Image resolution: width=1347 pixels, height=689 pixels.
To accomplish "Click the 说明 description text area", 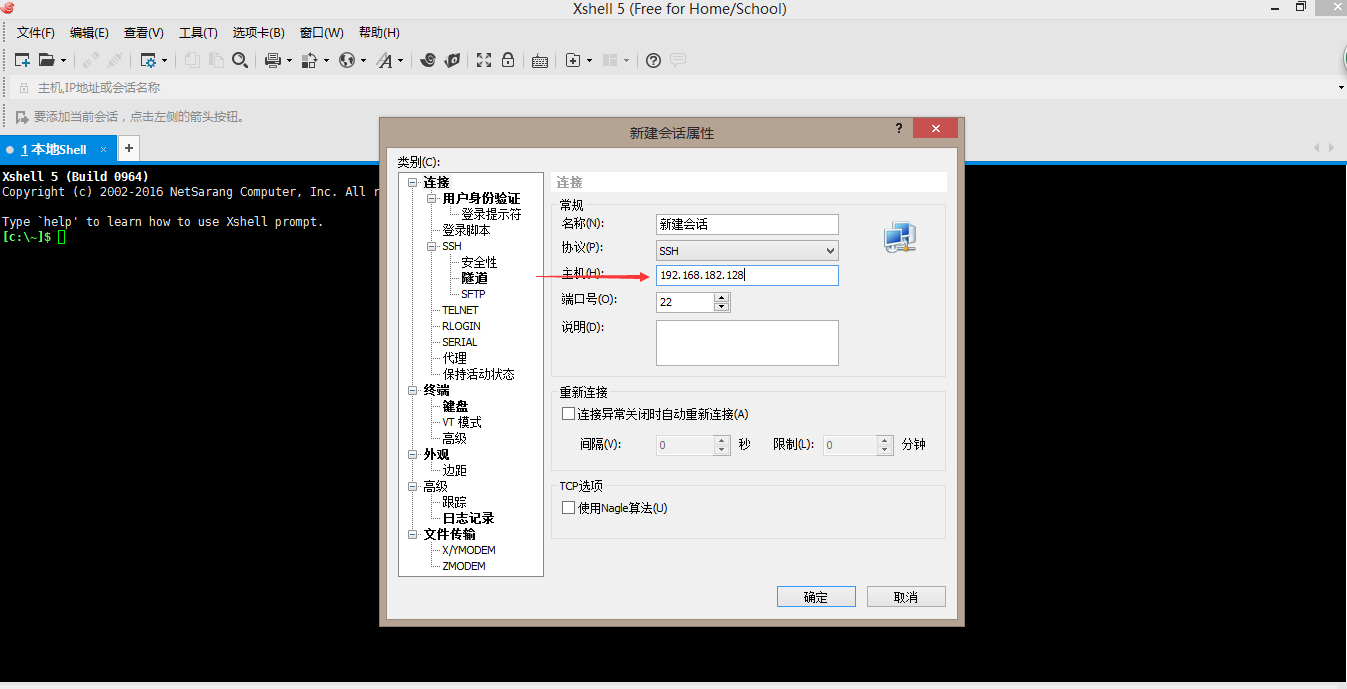I will (747, 343).
